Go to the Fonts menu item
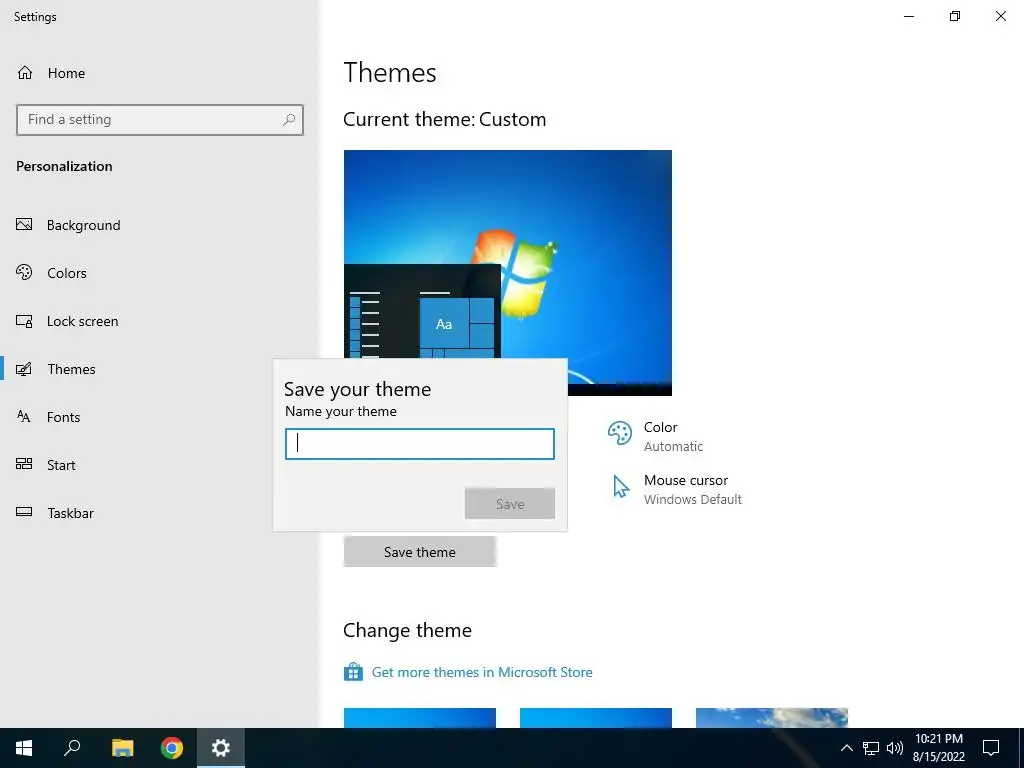This screenshot has width=1024, height=768. [63, 417]
